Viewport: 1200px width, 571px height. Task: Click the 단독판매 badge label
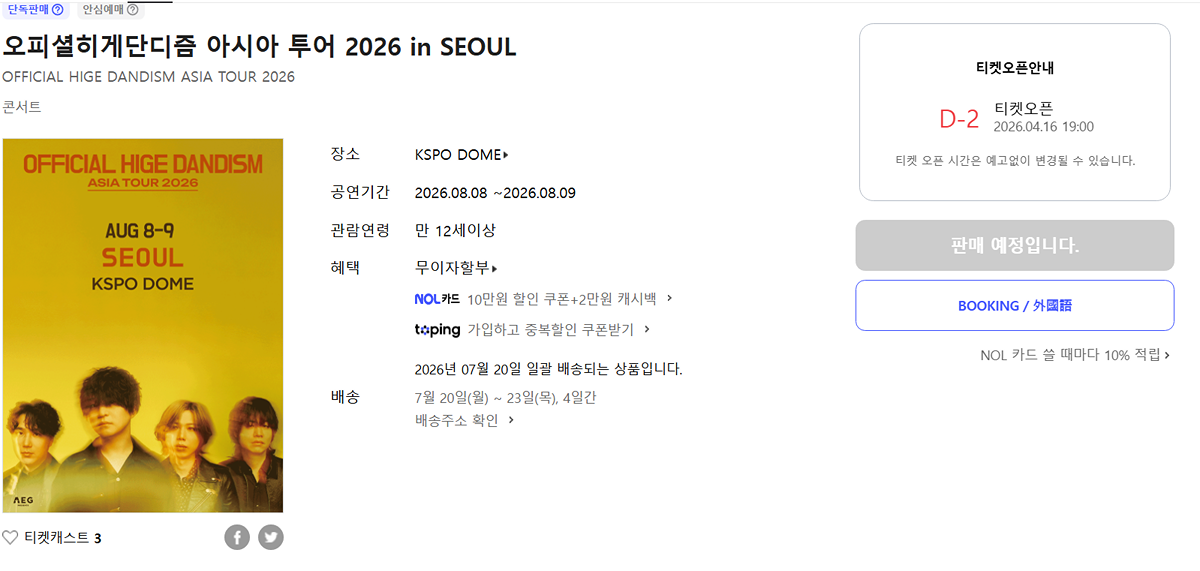[x=28, y=10]
